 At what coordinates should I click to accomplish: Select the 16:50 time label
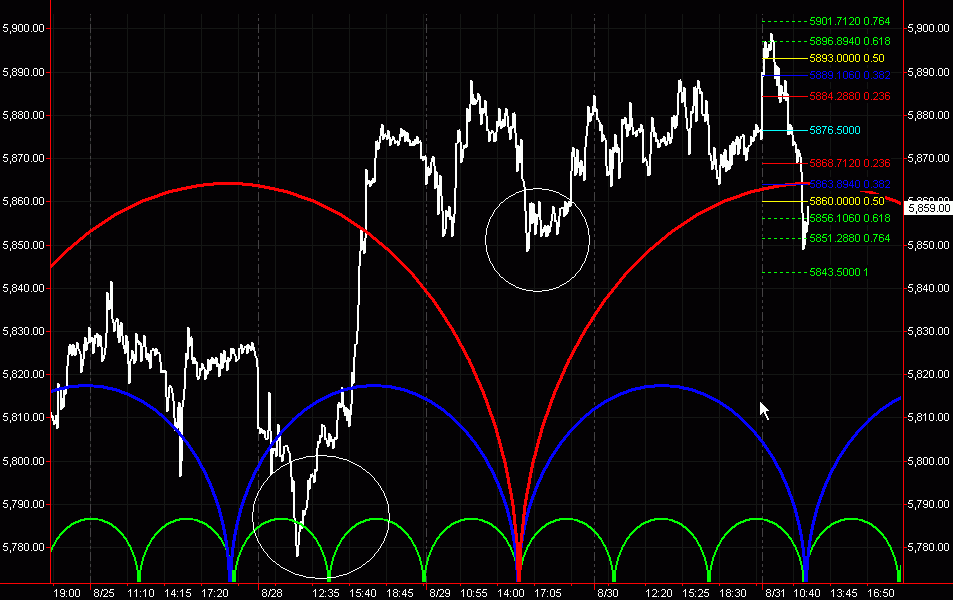pos(881,593)
